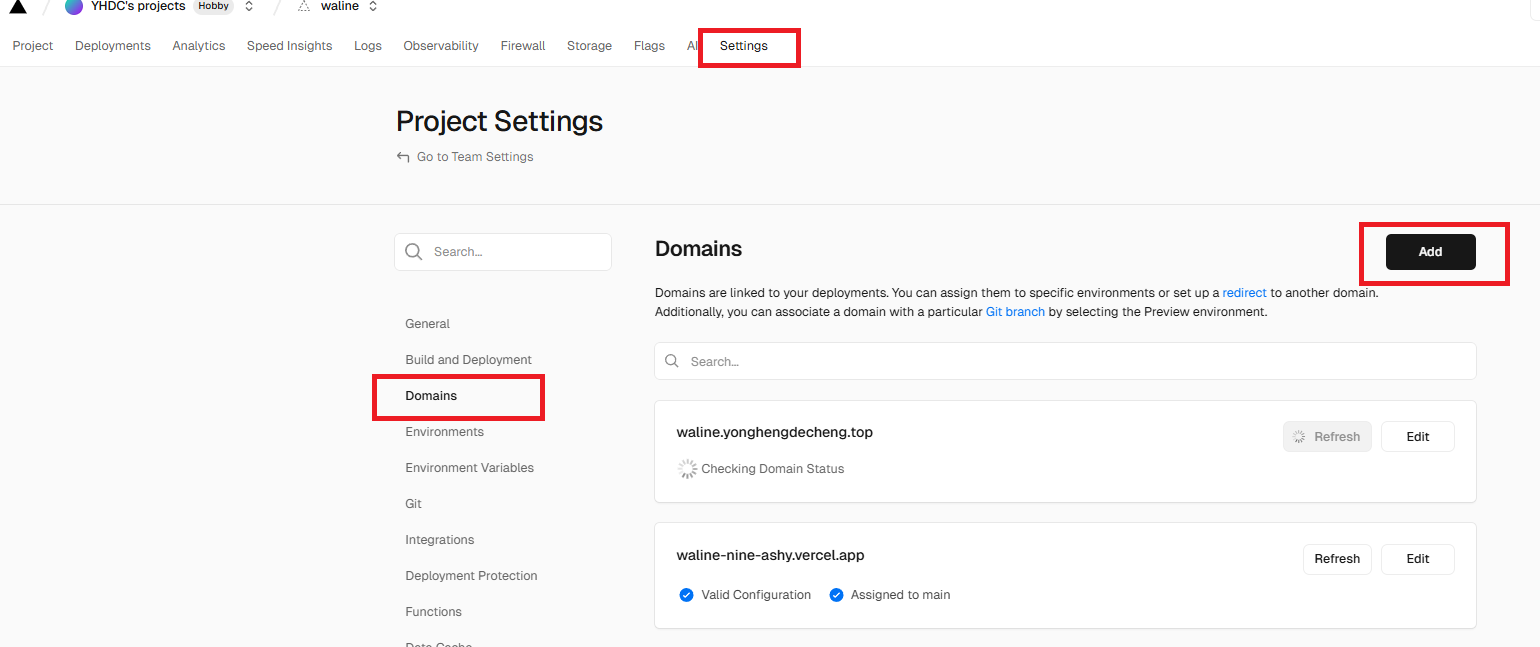
Task: Click the Assigned to main checkmark icon
Action: [x=836, y=595]
